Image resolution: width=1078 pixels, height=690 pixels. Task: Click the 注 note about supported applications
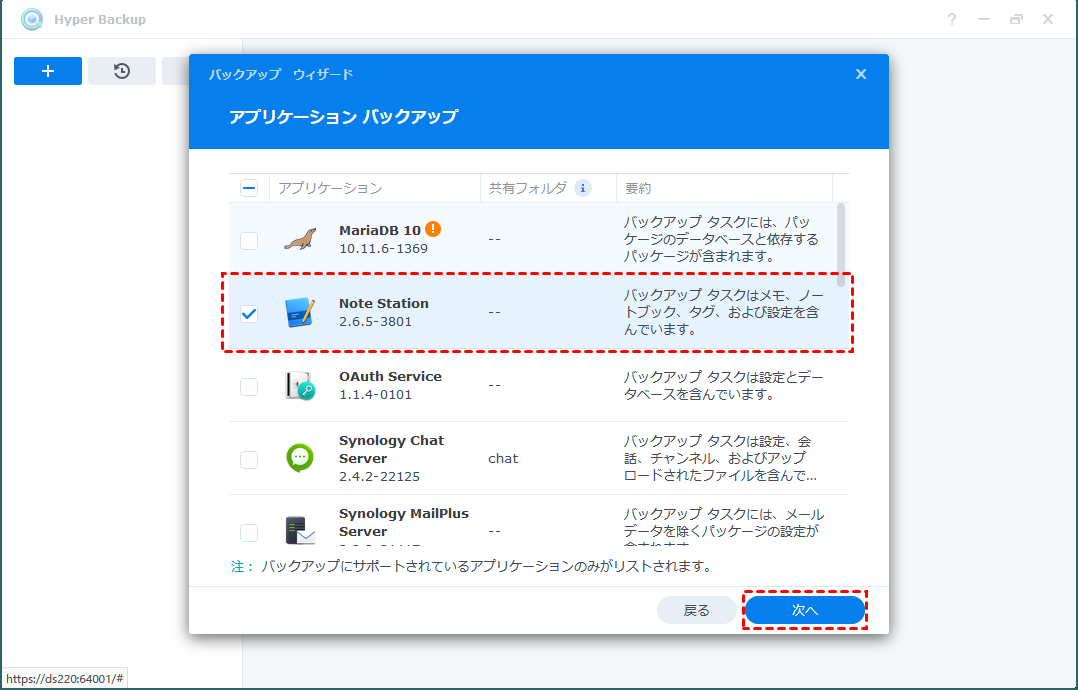[x=472, y=566]
